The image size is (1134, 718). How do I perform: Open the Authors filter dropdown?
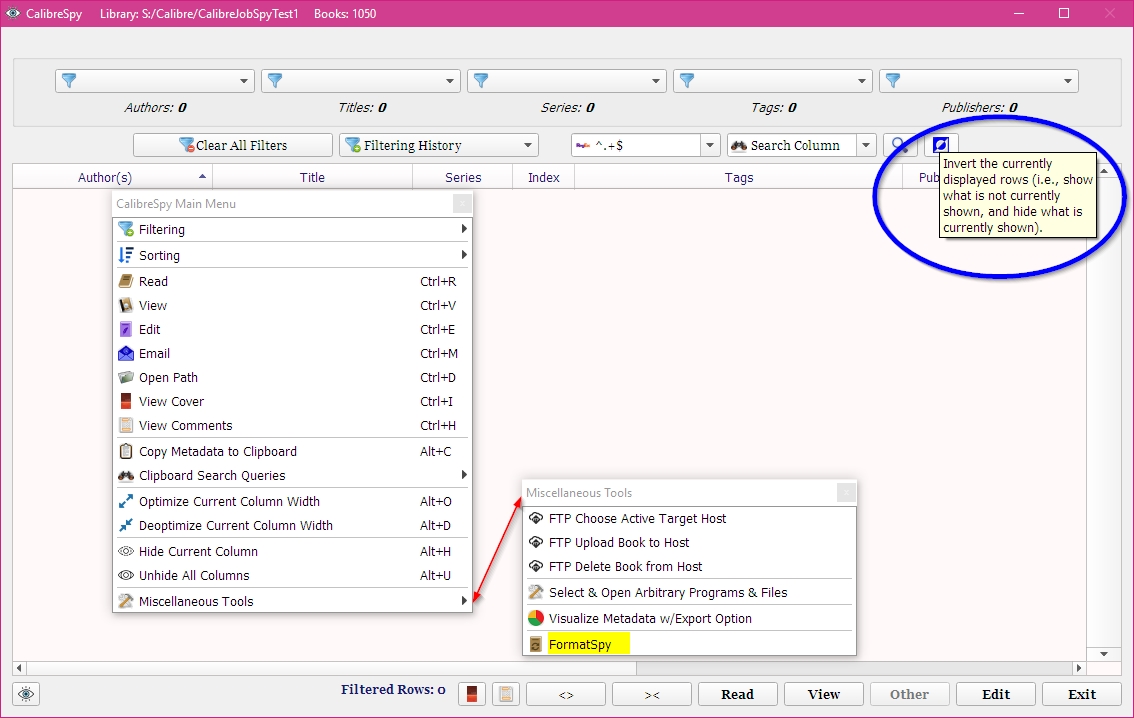tap(155, 81)
